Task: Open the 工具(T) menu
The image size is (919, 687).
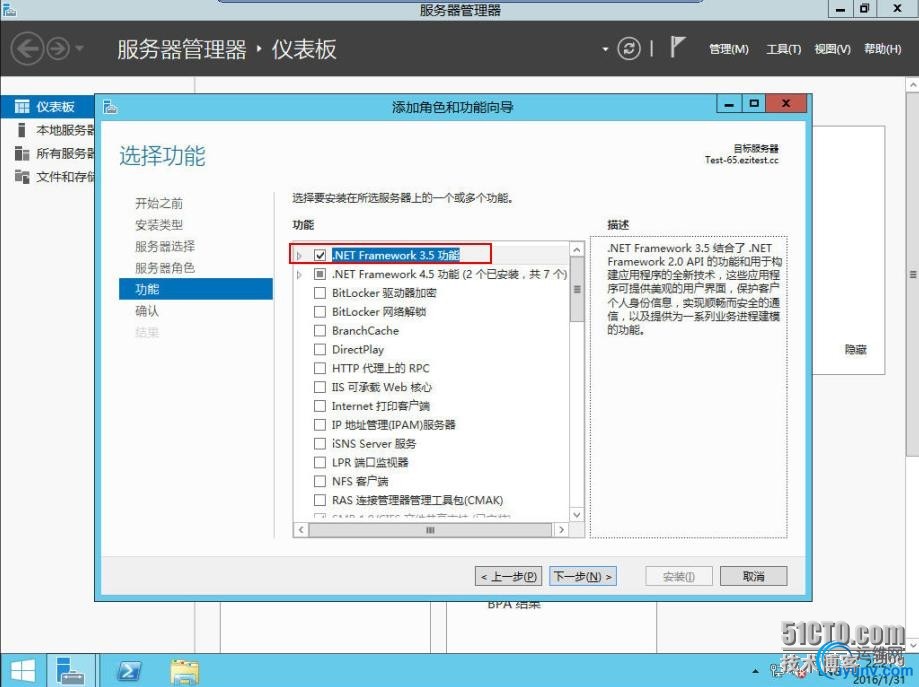Action: [x=784, y=49]
